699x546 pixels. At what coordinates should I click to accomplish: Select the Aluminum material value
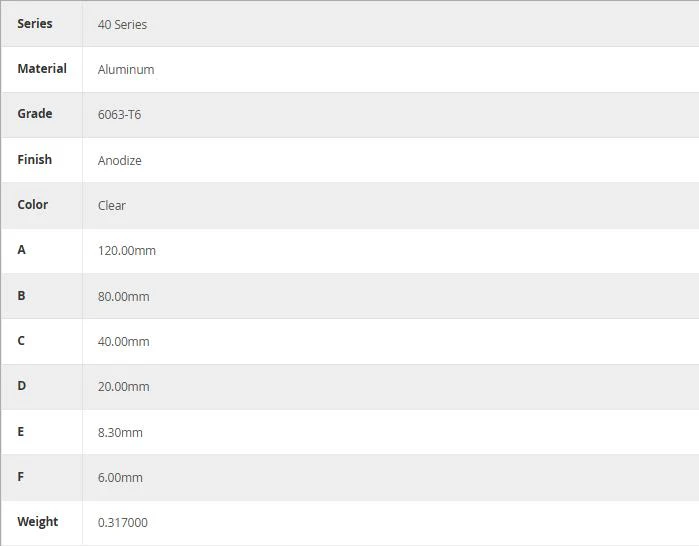[x=126, y=70]
